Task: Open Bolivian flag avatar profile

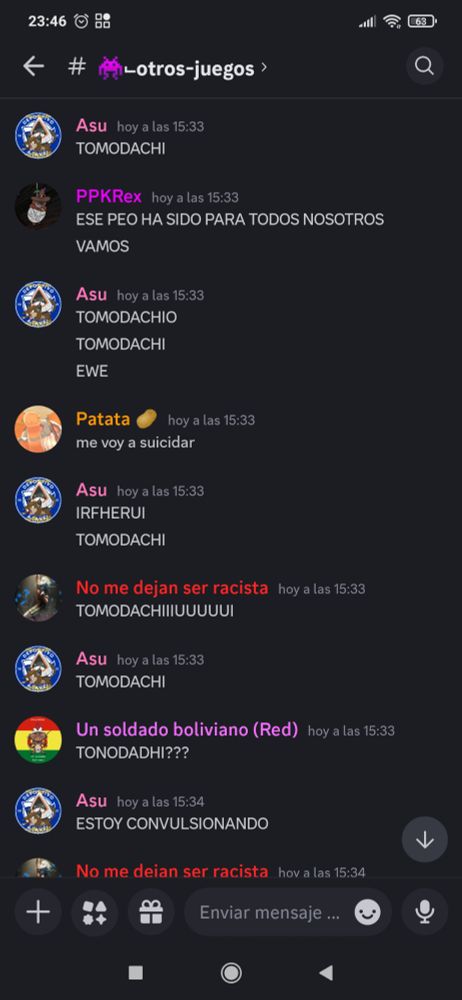Action: coord(38,740)
